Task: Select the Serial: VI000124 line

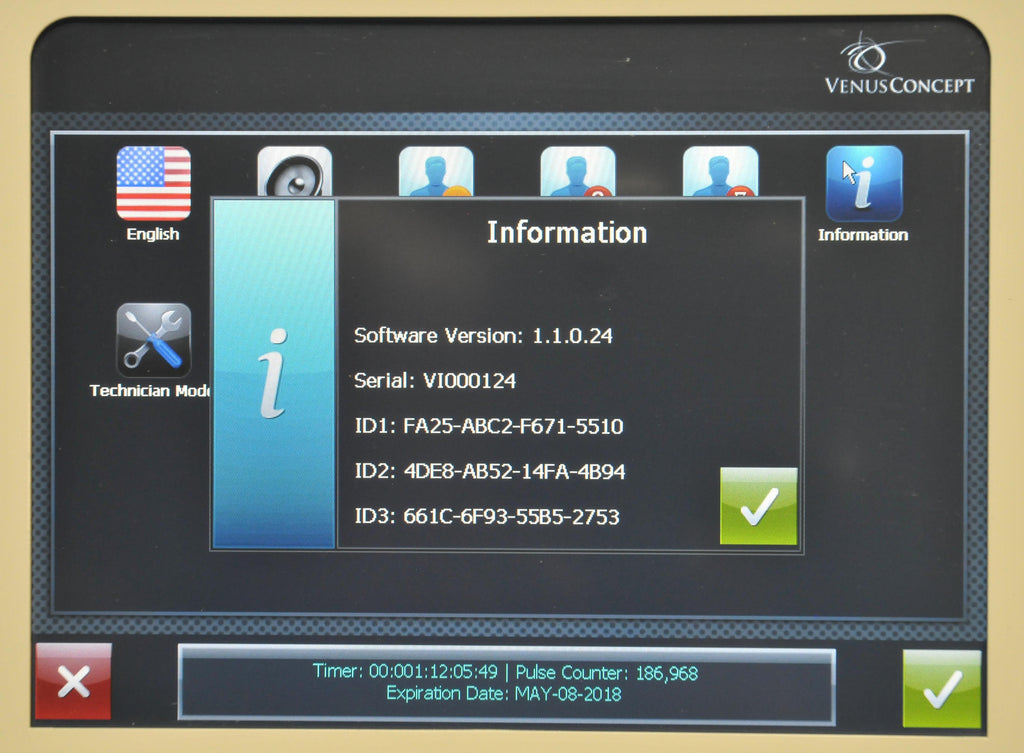Action: 435,381
